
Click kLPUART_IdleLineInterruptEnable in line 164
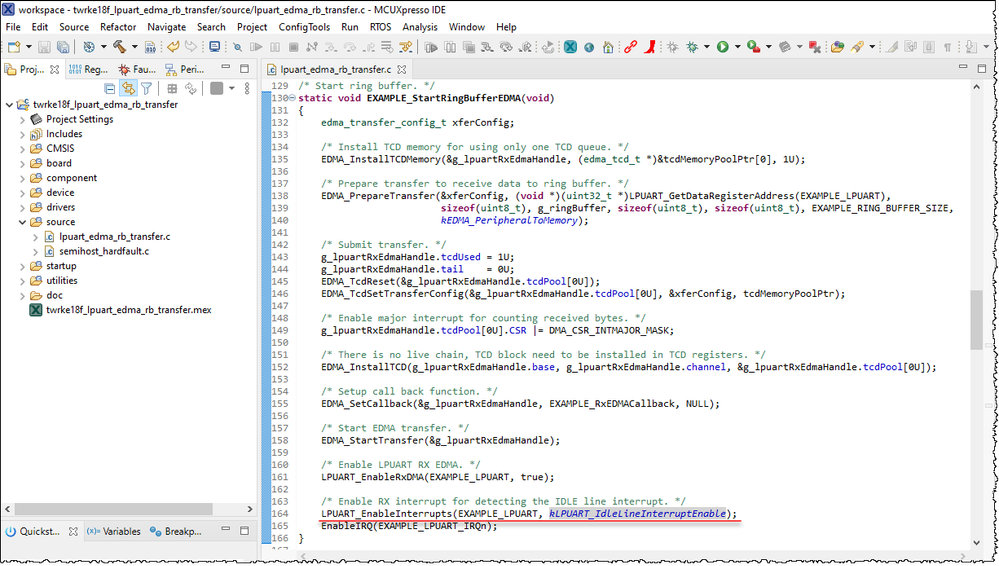637,513
